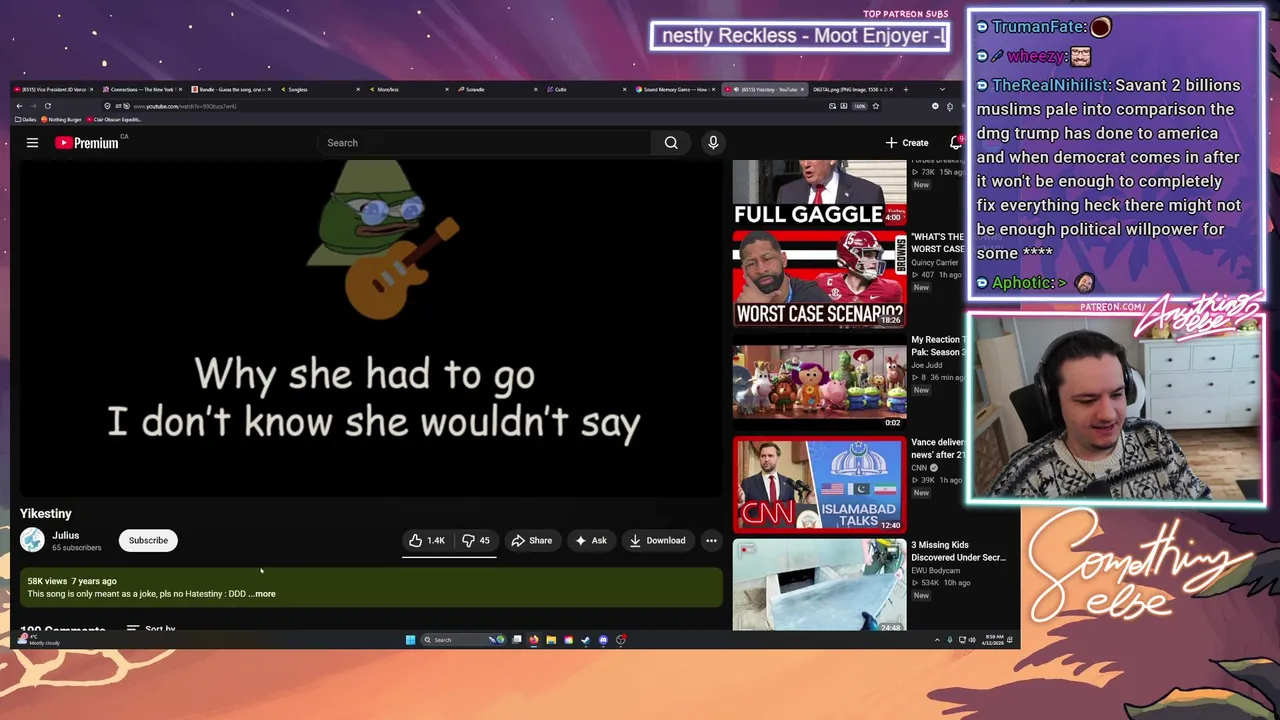Open File Explorer from the taskbar

551,640
